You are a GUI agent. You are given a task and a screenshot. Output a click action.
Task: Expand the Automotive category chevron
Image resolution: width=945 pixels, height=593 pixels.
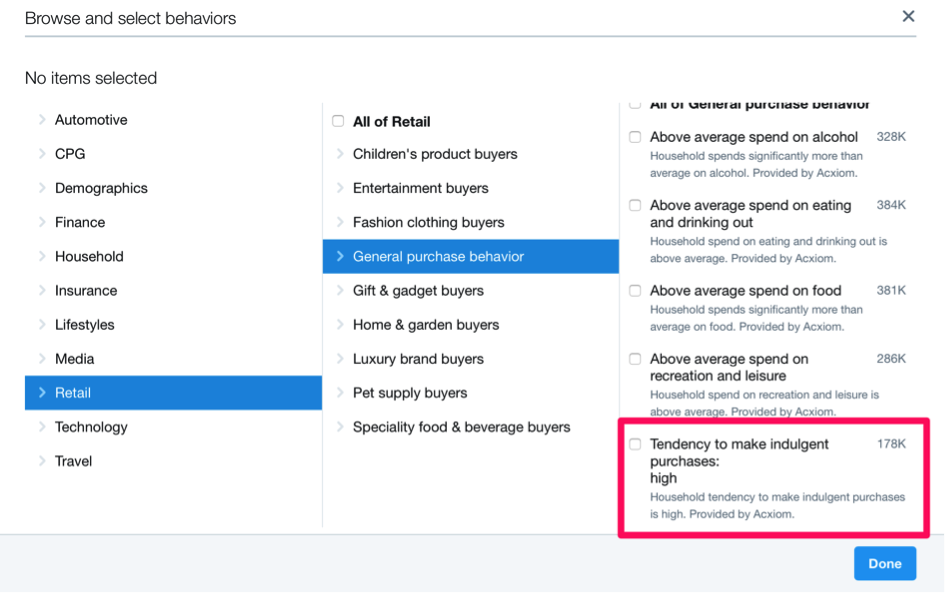click(42, 120)
